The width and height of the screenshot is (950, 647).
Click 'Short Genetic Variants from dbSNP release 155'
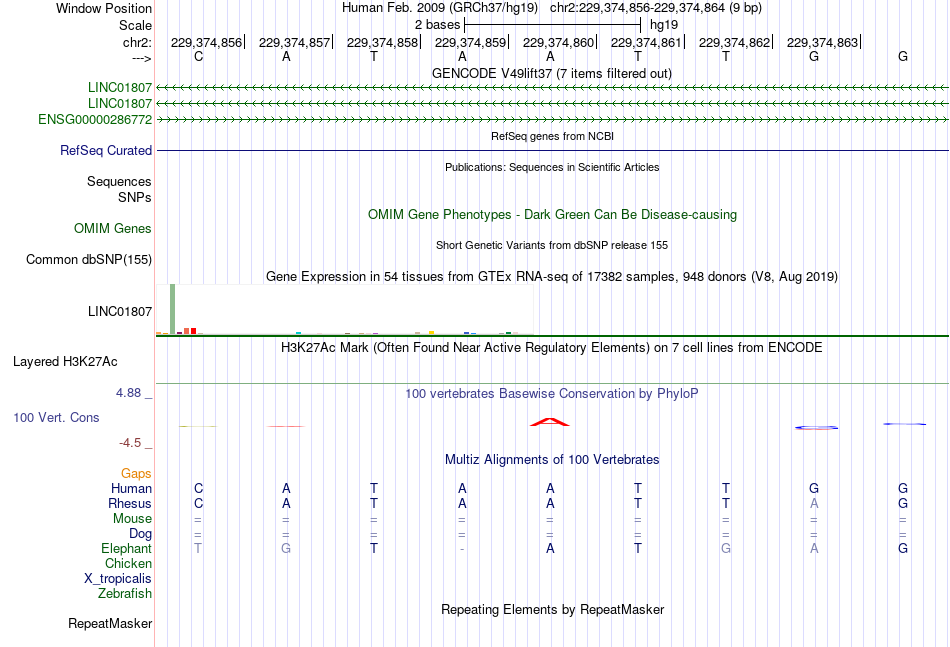[552, 245]
